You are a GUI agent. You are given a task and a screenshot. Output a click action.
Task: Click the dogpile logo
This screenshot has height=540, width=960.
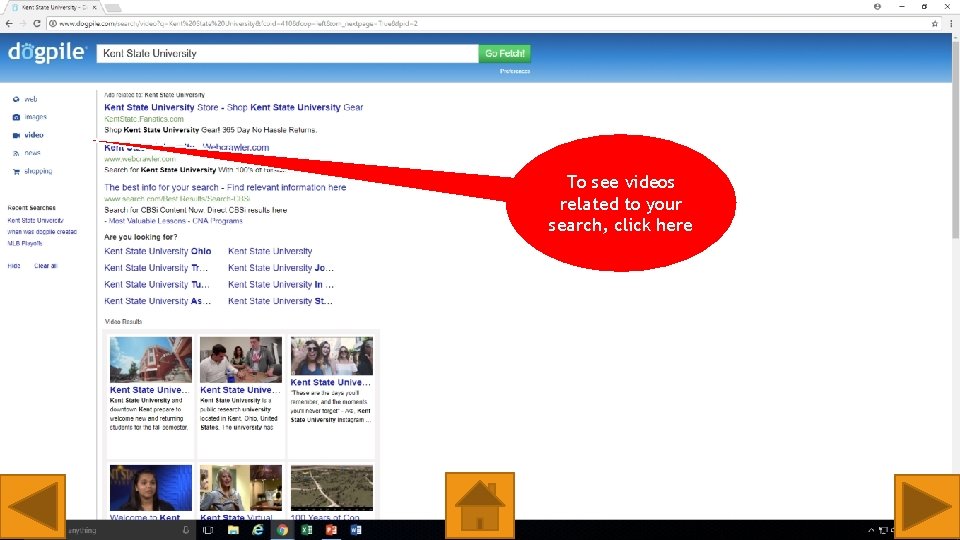tap(47, 52)
